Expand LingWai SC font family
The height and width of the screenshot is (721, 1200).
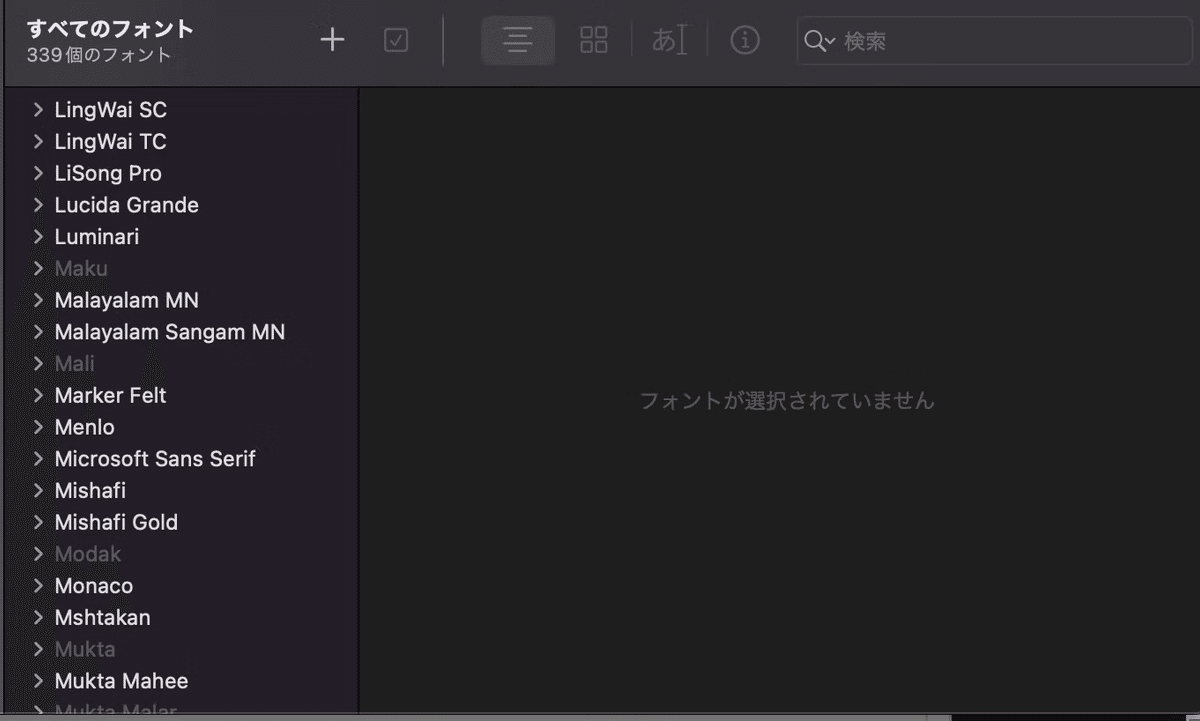coord(38,109)
